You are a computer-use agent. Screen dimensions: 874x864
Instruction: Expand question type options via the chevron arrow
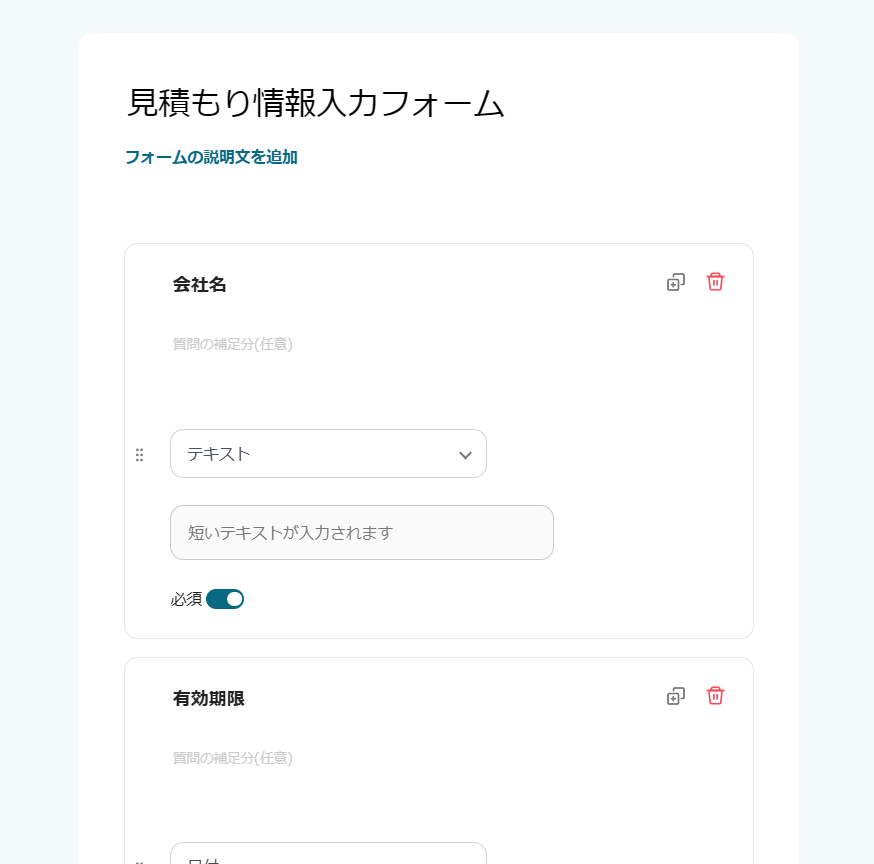pos(464,454)
